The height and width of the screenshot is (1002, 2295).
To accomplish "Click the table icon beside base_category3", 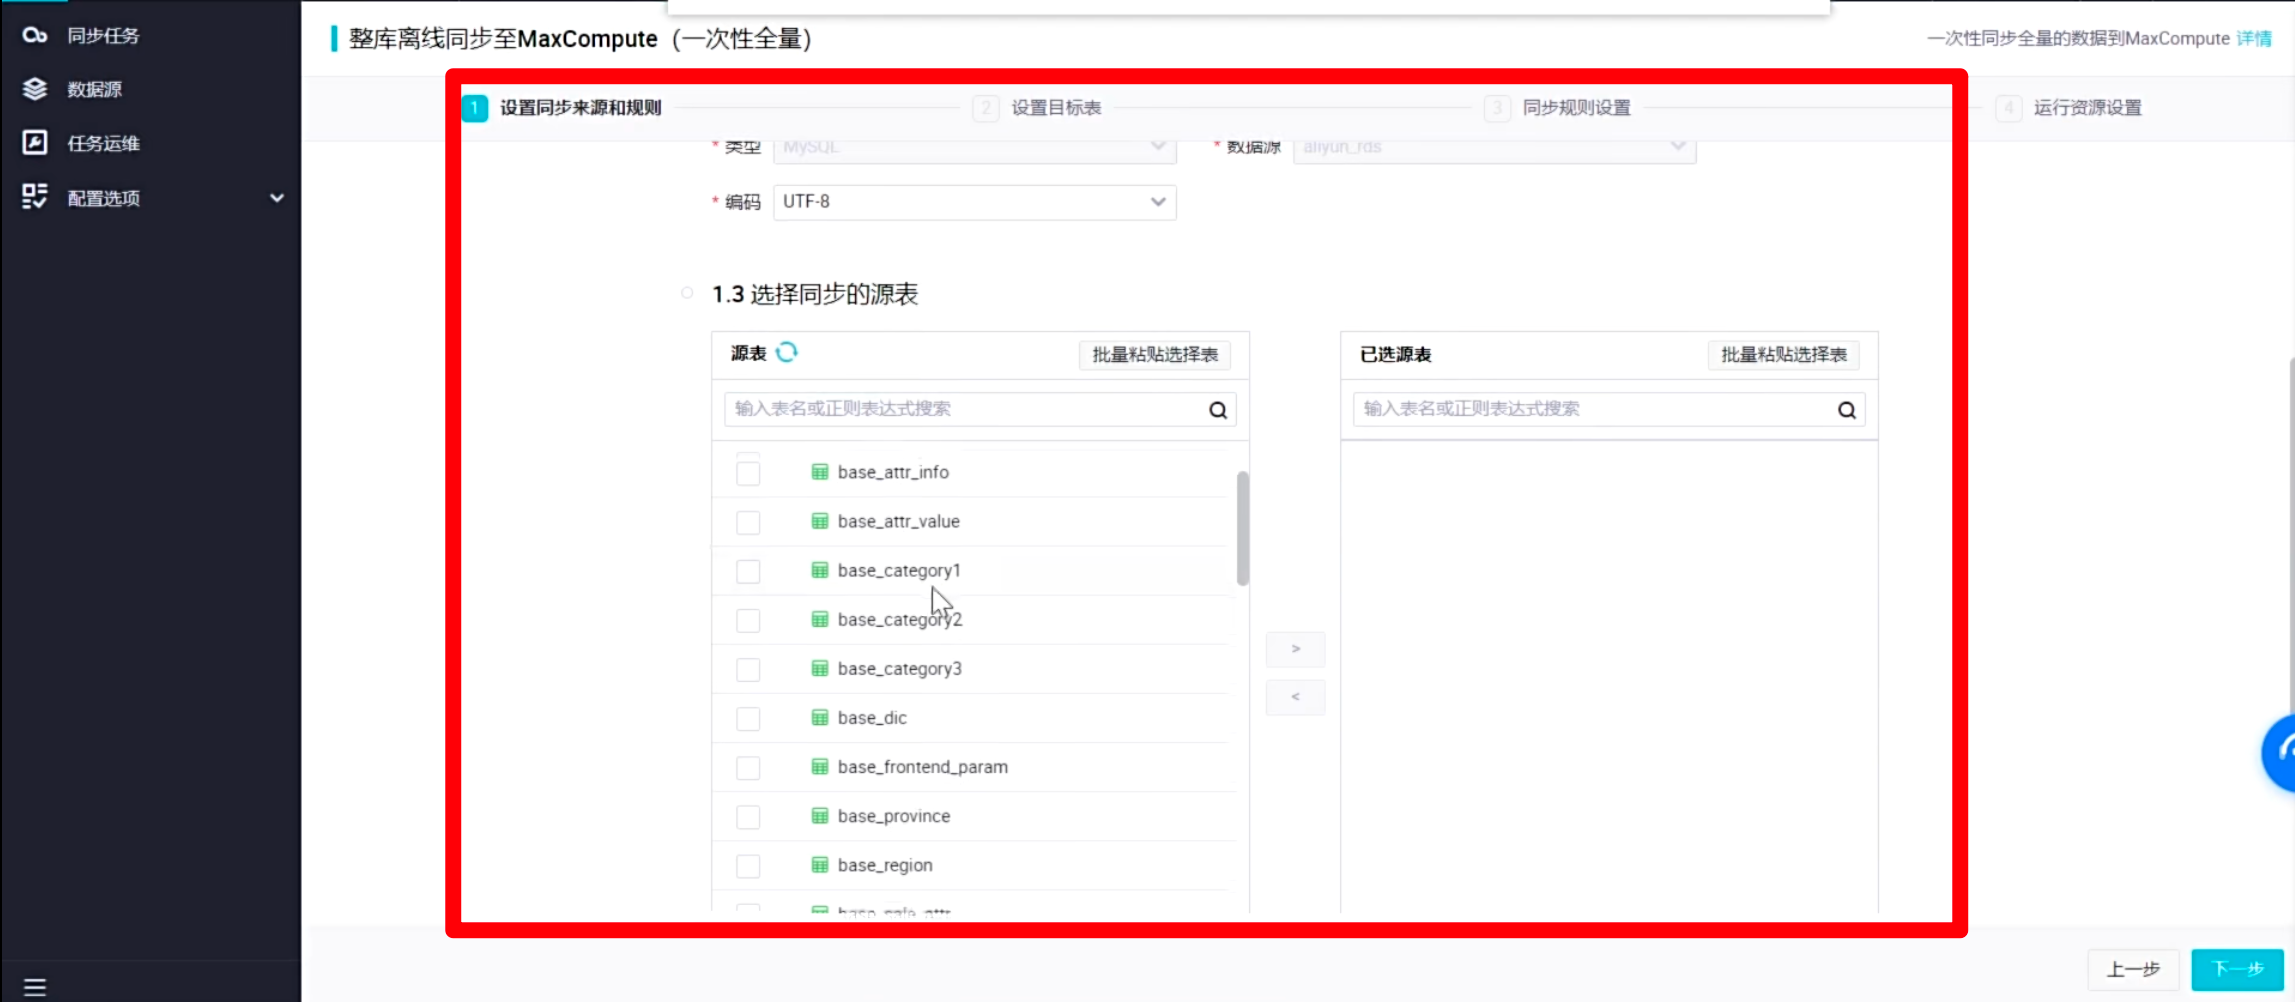I will (x=820, y=668).
